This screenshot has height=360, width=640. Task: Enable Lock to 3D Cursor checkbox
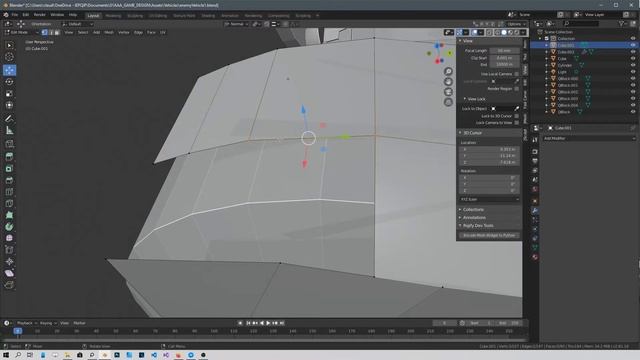click(x=517, y=116)
